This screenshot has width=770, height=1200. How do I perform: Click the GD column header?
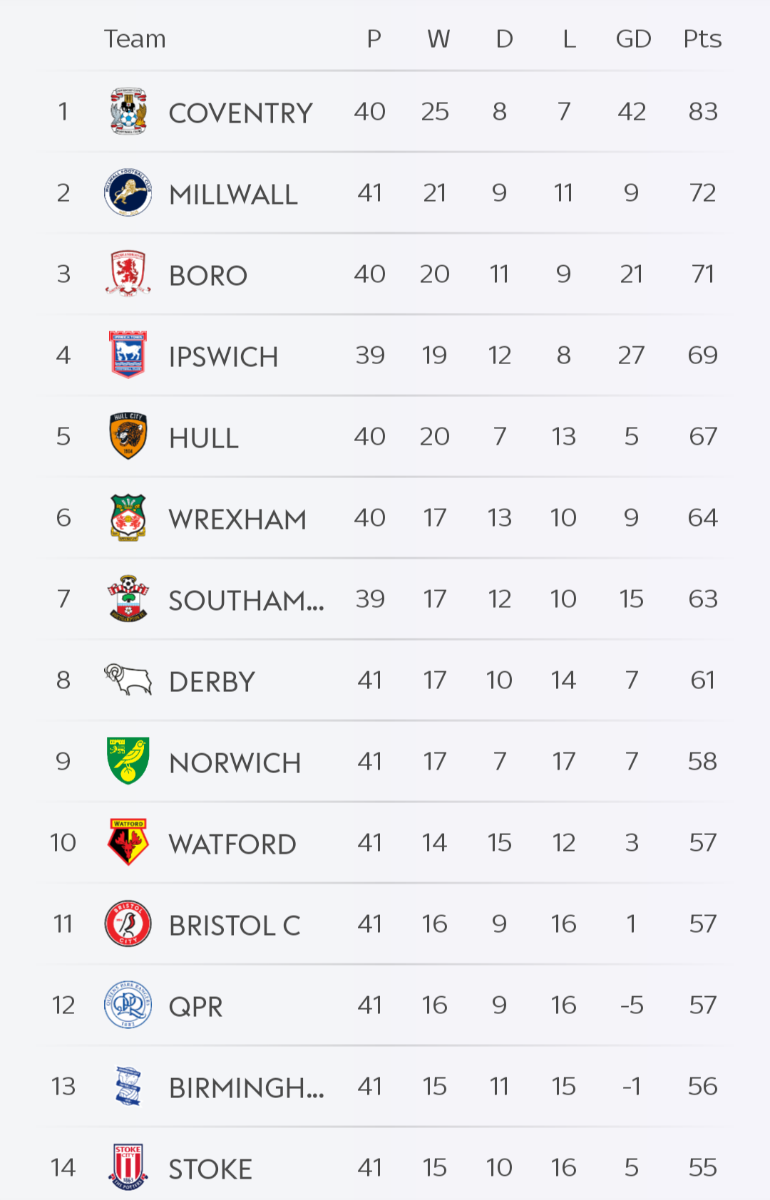[x=633, y=39]
